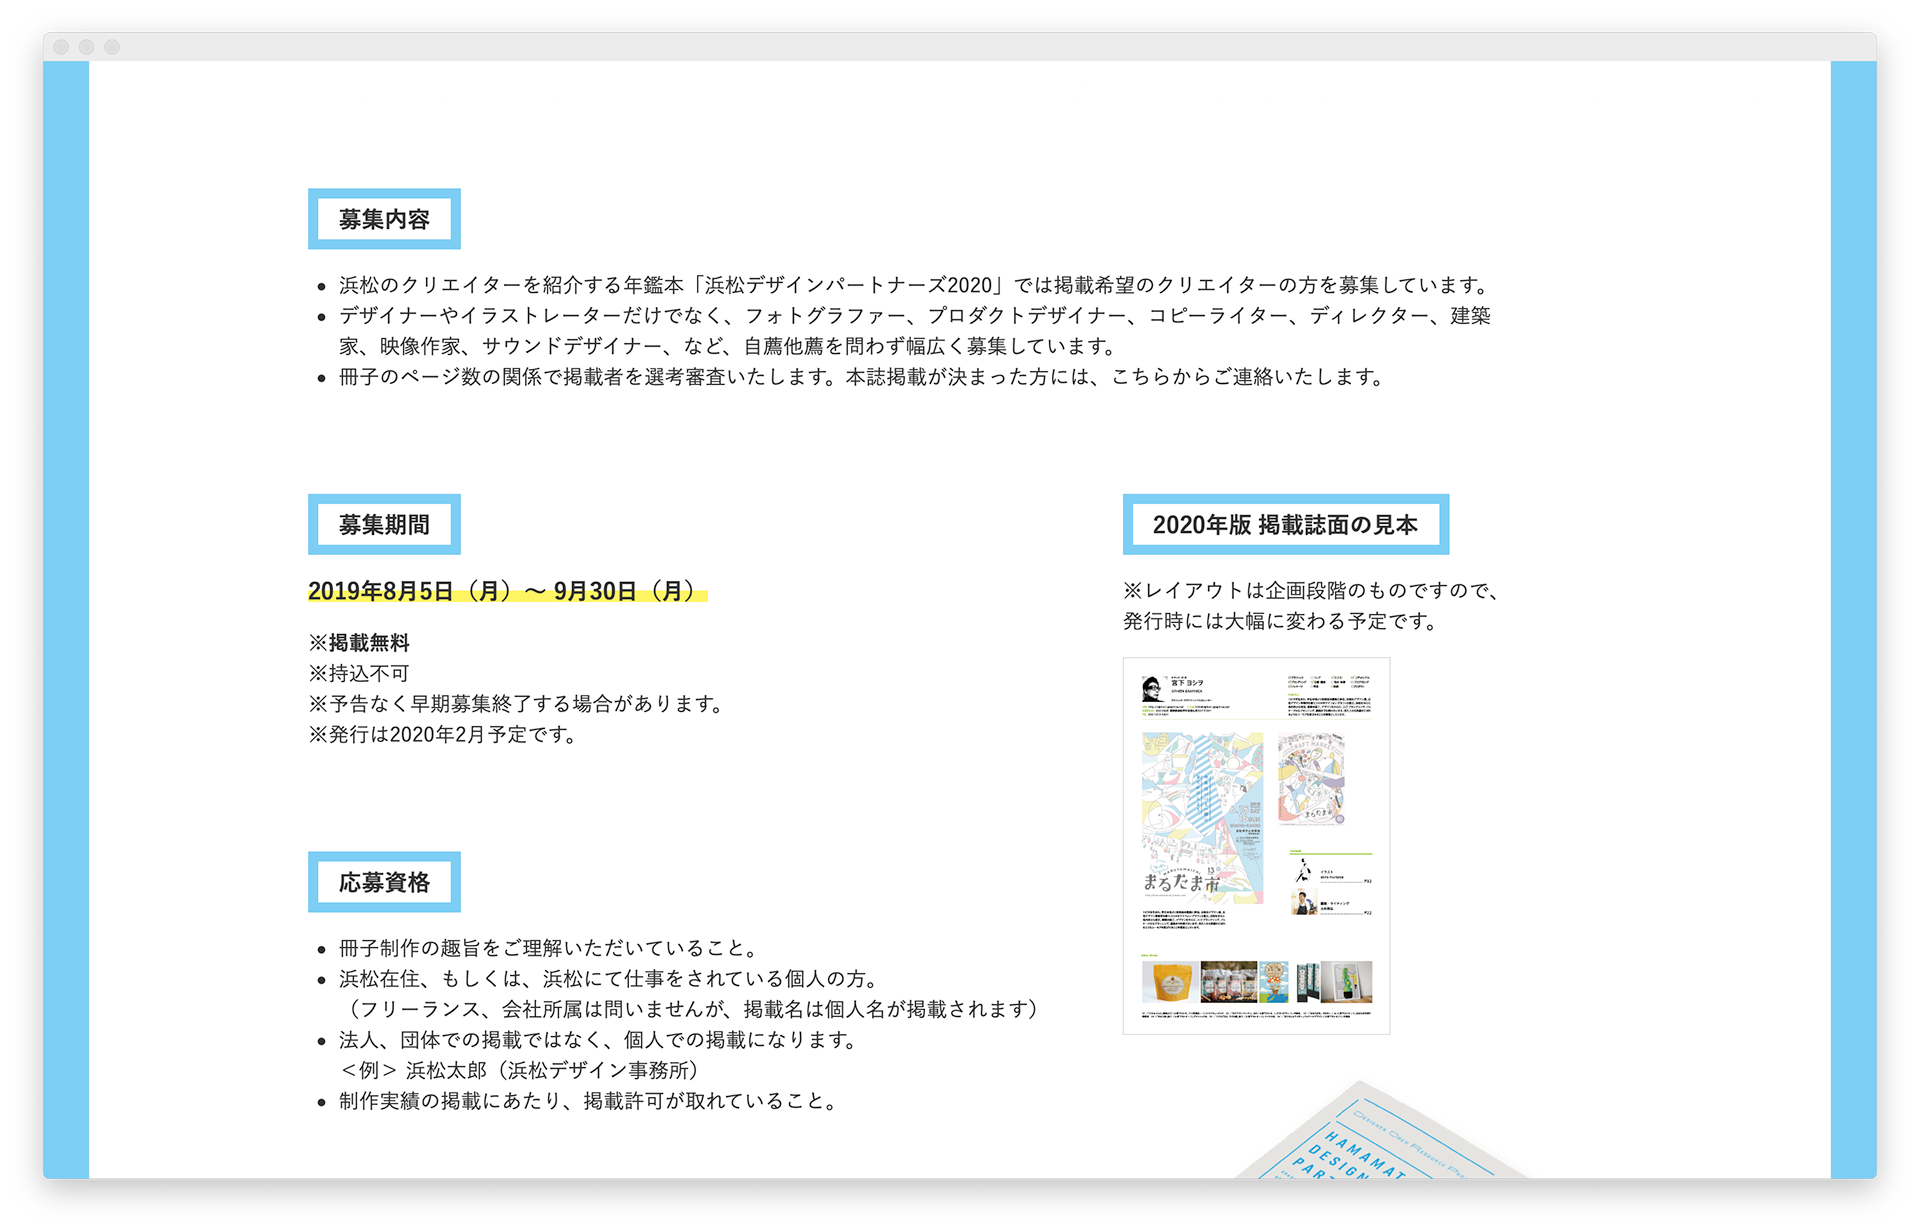Click the first gray window control dot

[x=61, y=47]
